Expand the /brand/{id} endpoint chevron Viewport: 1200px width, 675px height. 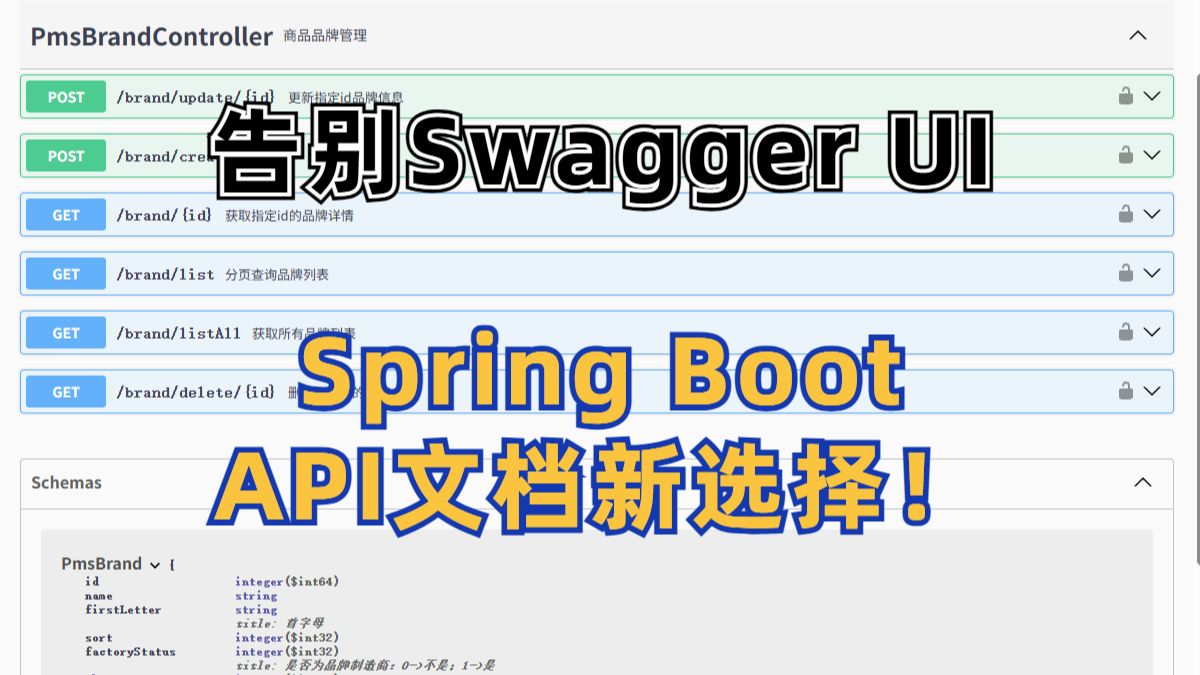tap(1152, 214)
